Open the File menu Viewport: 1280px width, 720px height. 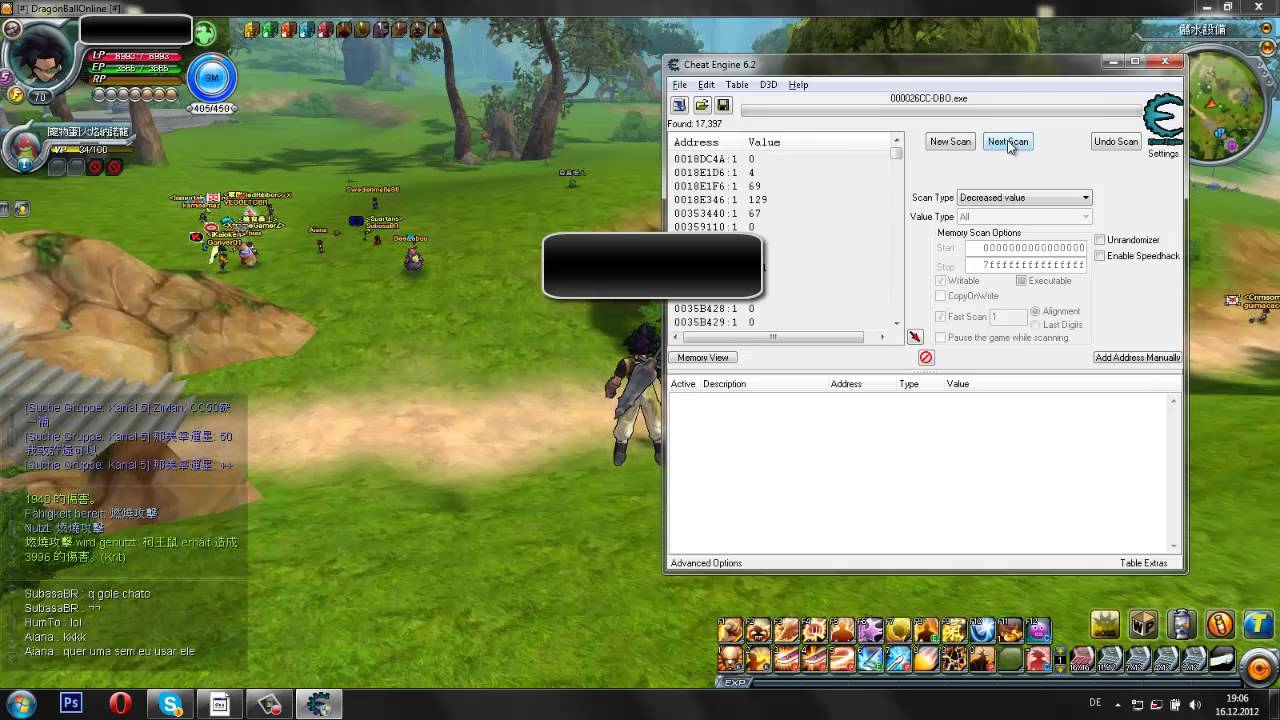680,85
